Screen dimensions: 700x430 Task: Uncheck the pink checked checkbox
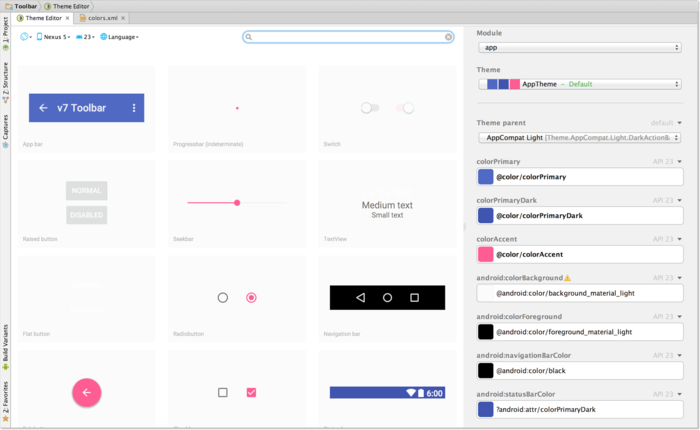(x=251, y=392)
